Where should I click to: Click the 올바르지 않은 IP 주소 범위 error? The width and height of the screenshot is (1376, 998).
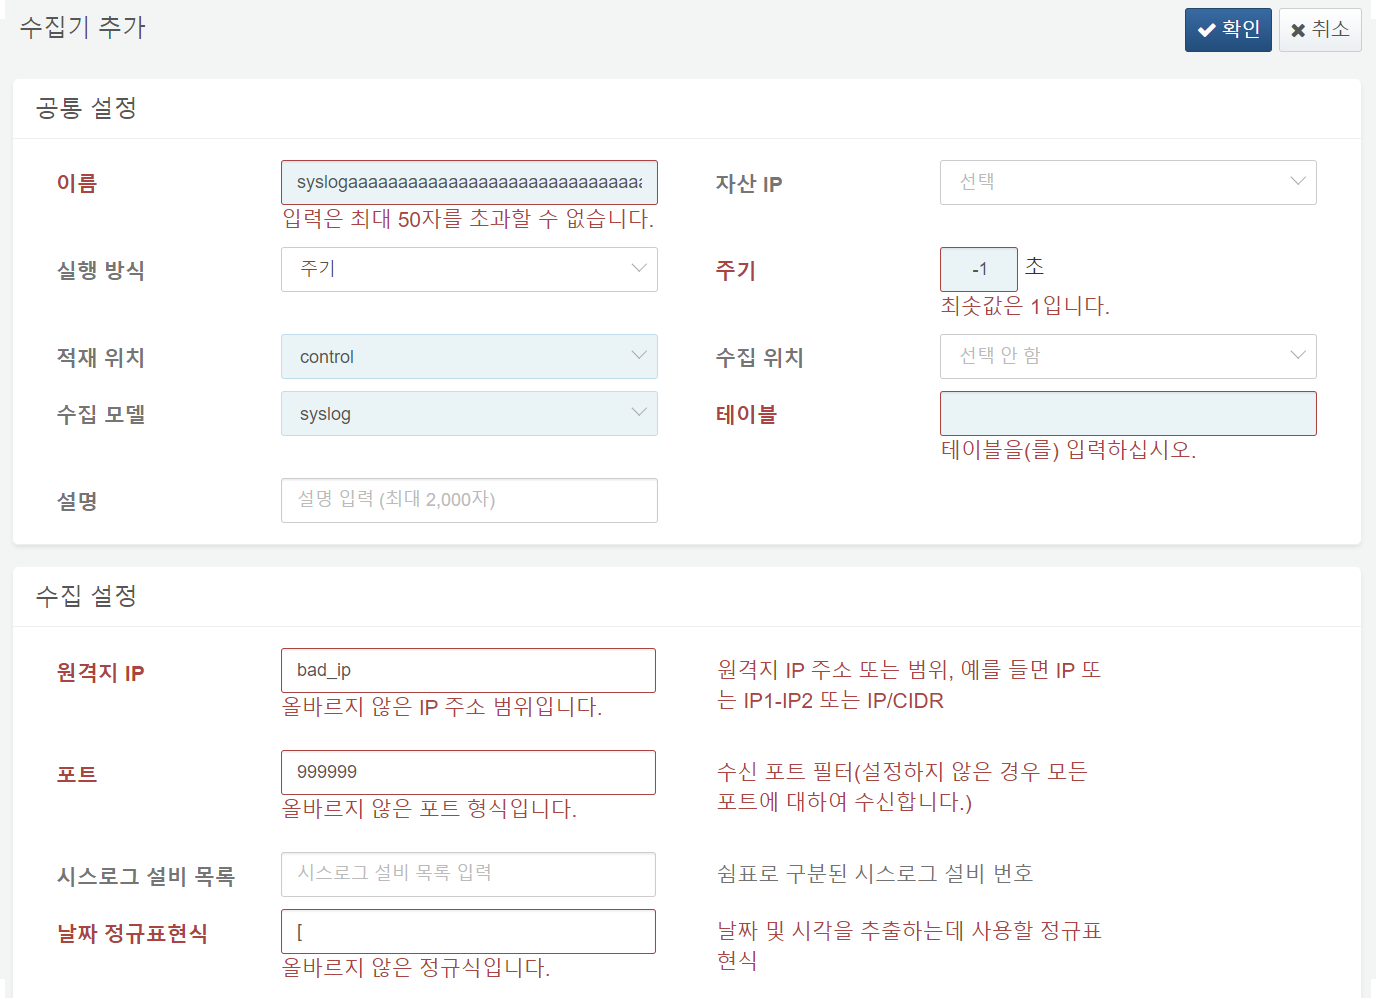[442, 707]
